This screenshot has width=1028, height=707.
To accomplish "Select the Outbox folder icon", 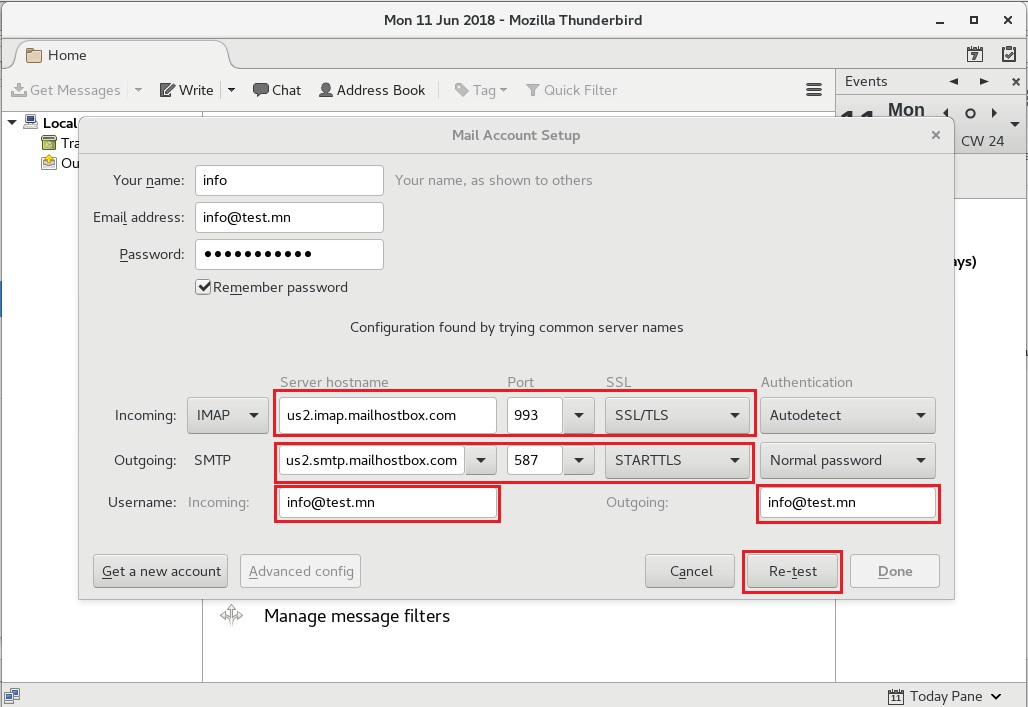I will pos(49,162).
